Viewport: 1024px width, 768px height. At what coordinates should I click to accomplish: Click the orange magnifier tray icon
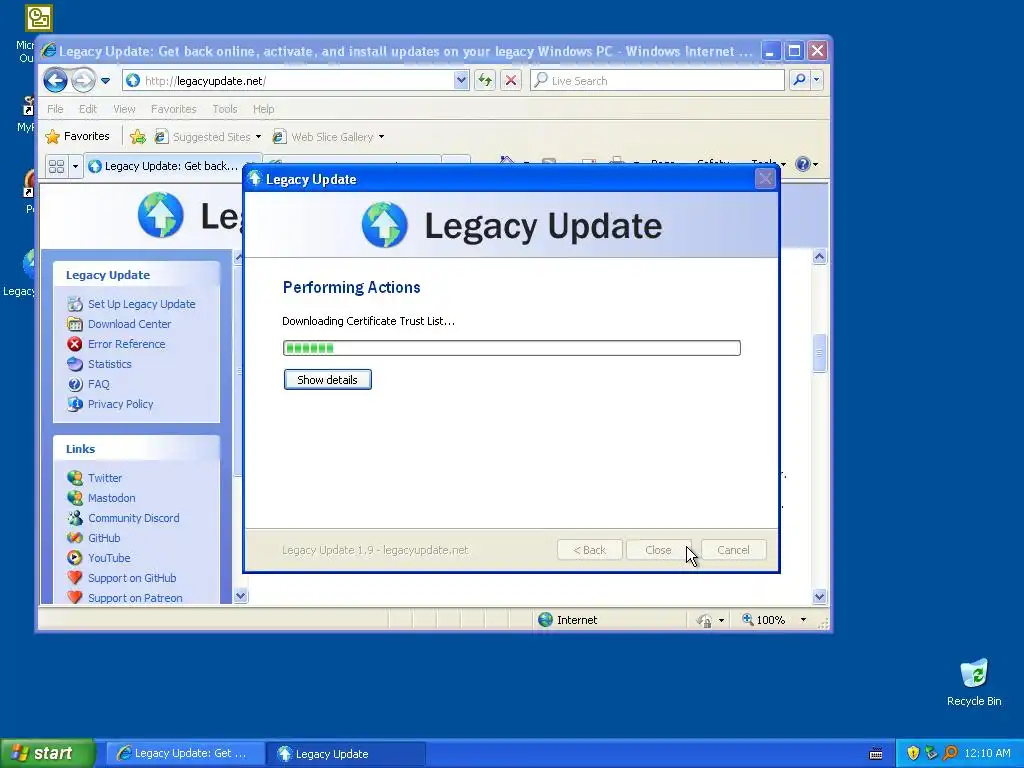point(950,753)
